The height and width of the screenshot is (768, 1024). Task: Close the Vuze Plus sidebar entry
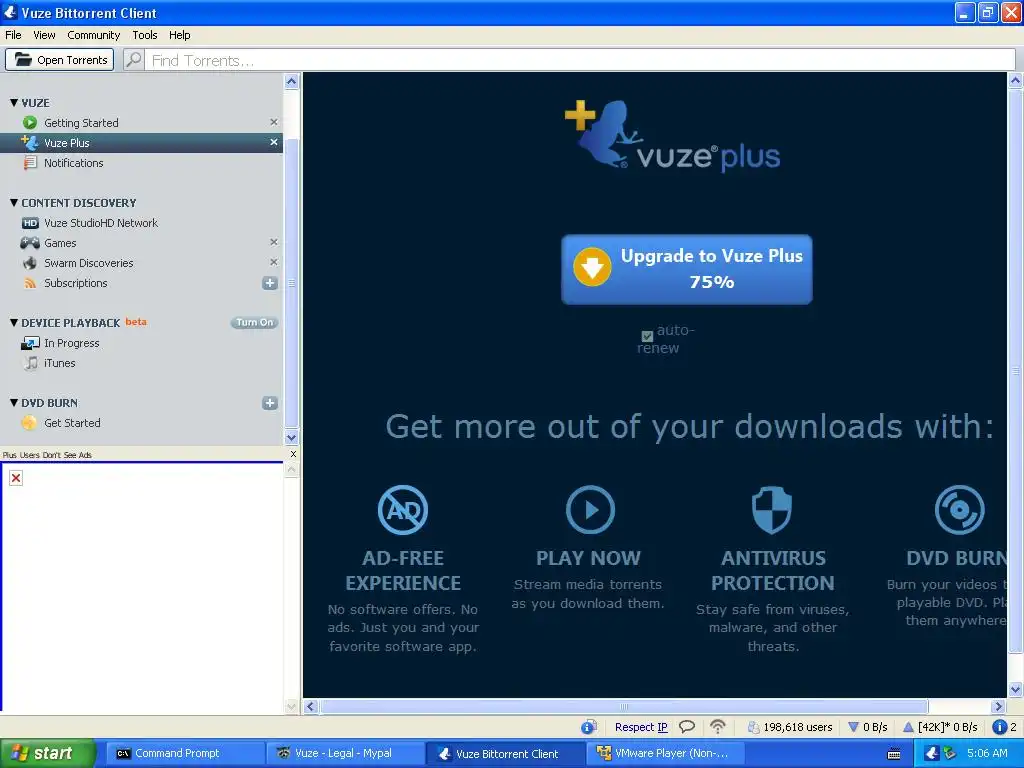click(274, 142)
